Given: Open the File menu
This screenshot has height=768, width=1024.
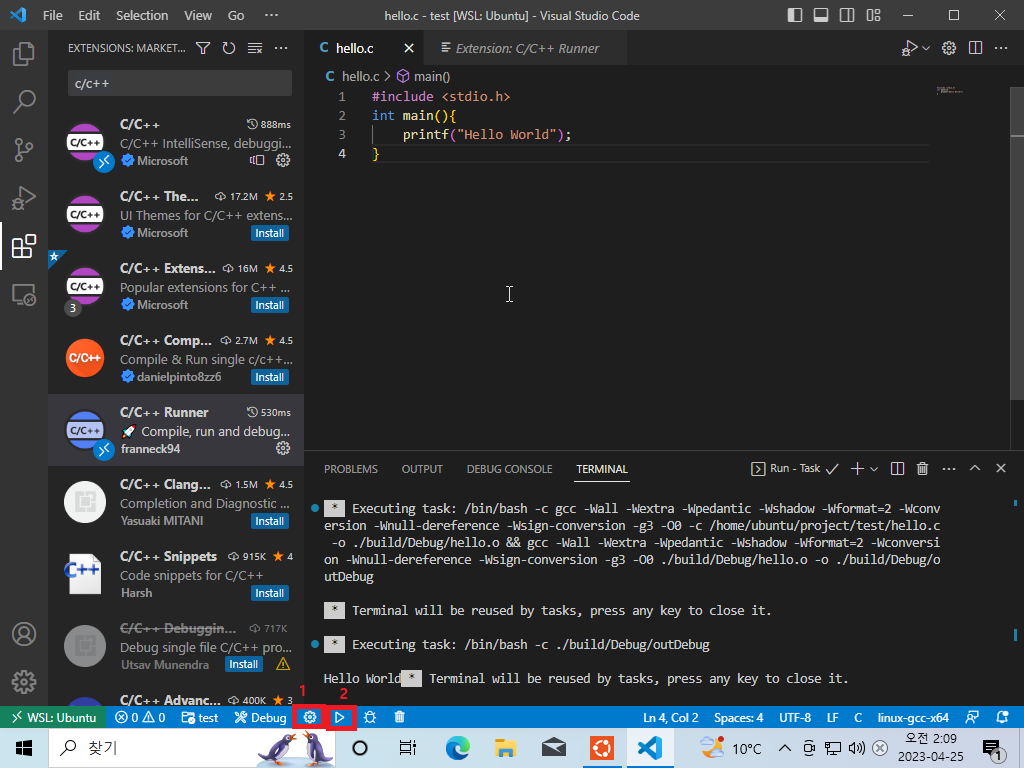Looking at the screenshot, I should 53,15.
